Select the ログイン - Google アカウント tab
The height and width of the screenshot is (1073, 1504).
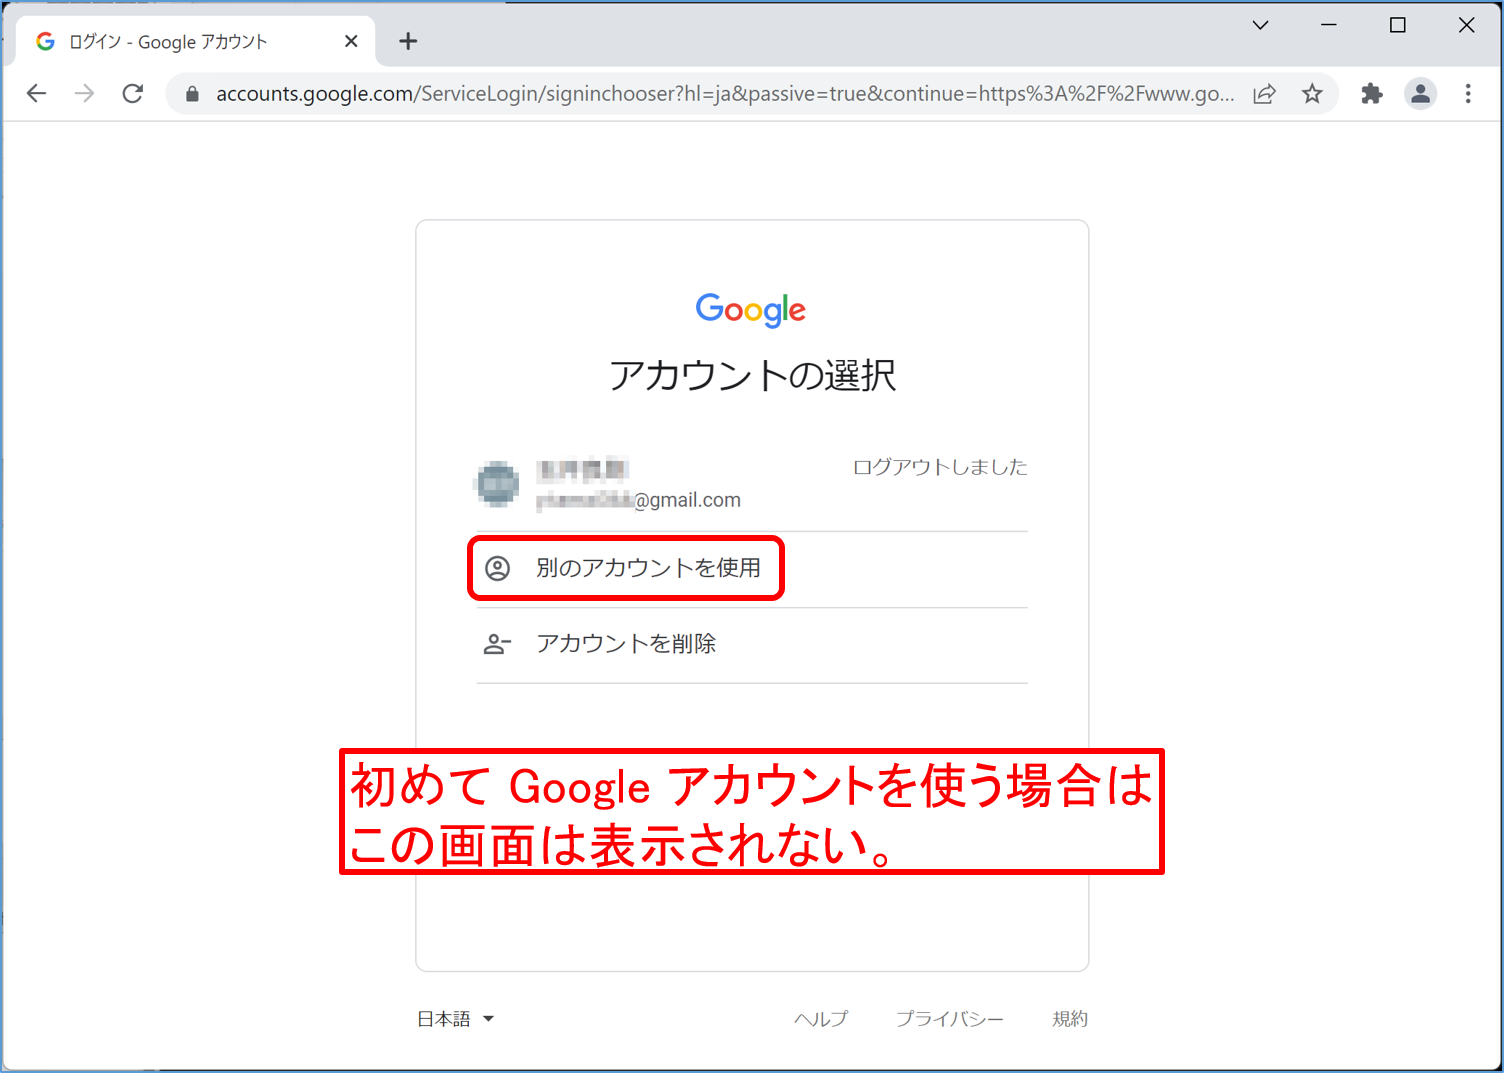[196, 41]
